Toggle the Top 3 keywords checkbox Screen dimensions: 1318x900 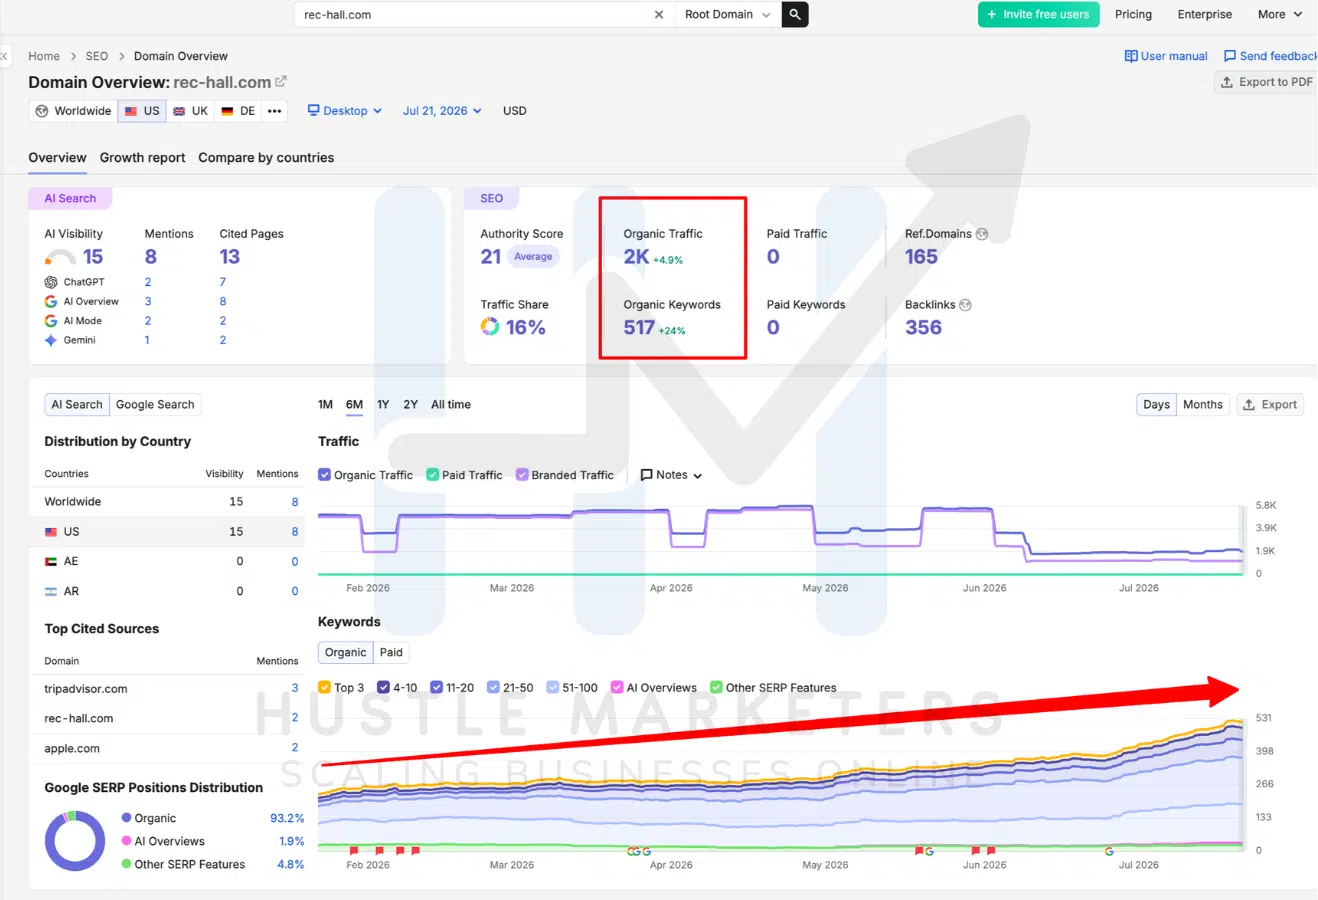click(324, 687)
